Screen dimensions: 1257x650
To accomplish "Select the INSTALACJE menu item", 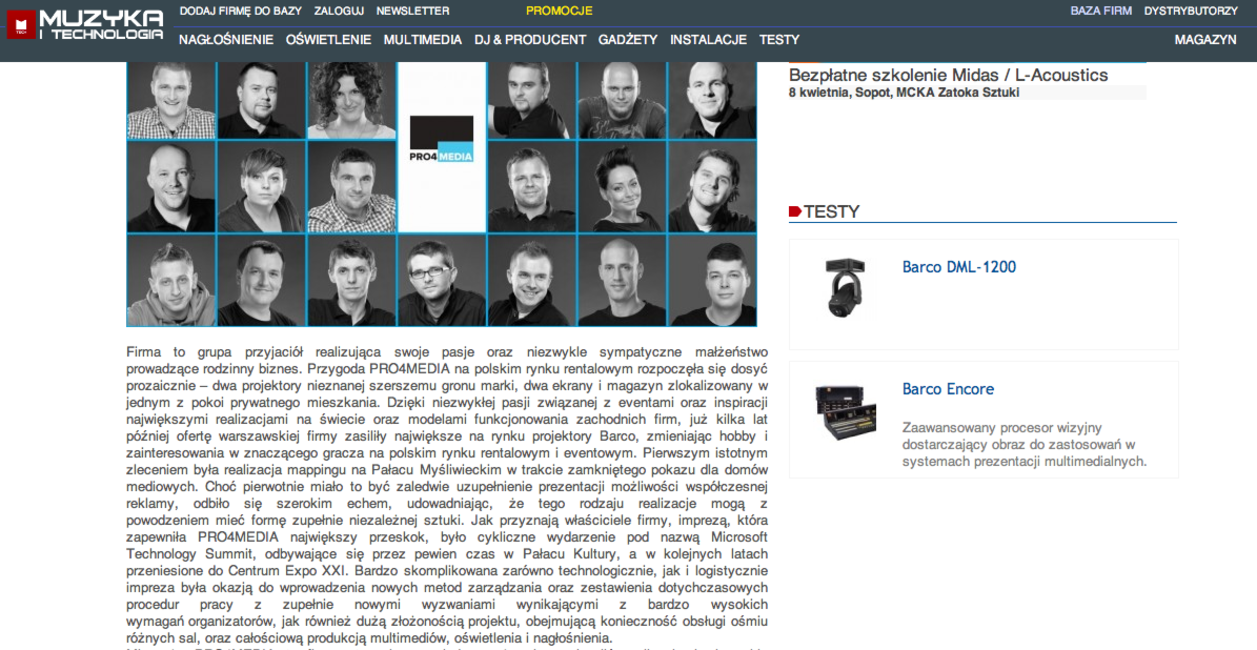I will [x=708, y=40].
